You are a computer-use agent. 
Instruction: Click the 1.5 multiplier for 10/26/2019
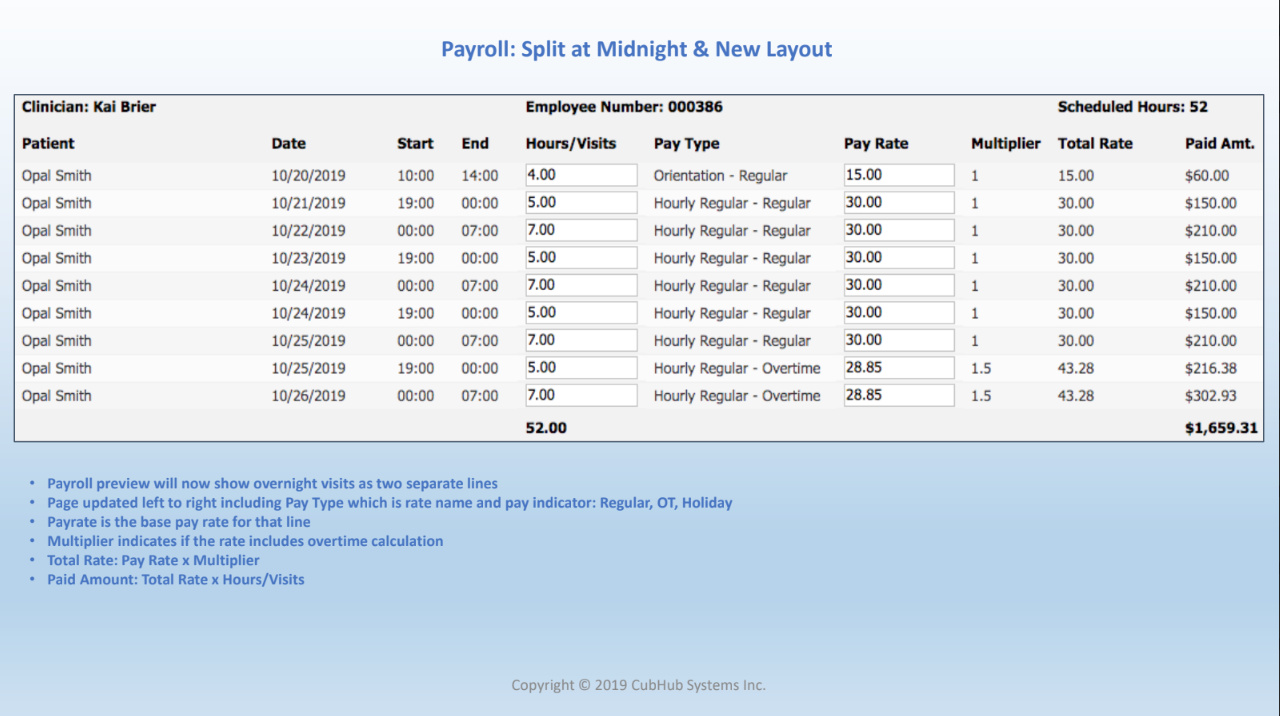click(x=981, y=395)
